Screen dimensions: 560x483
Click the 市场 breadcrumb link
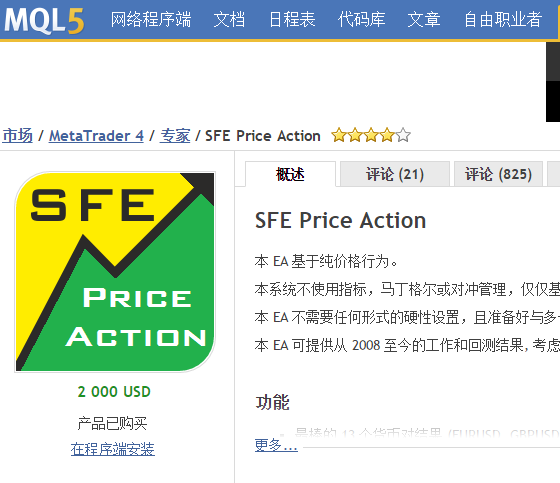tap(18, 136)
